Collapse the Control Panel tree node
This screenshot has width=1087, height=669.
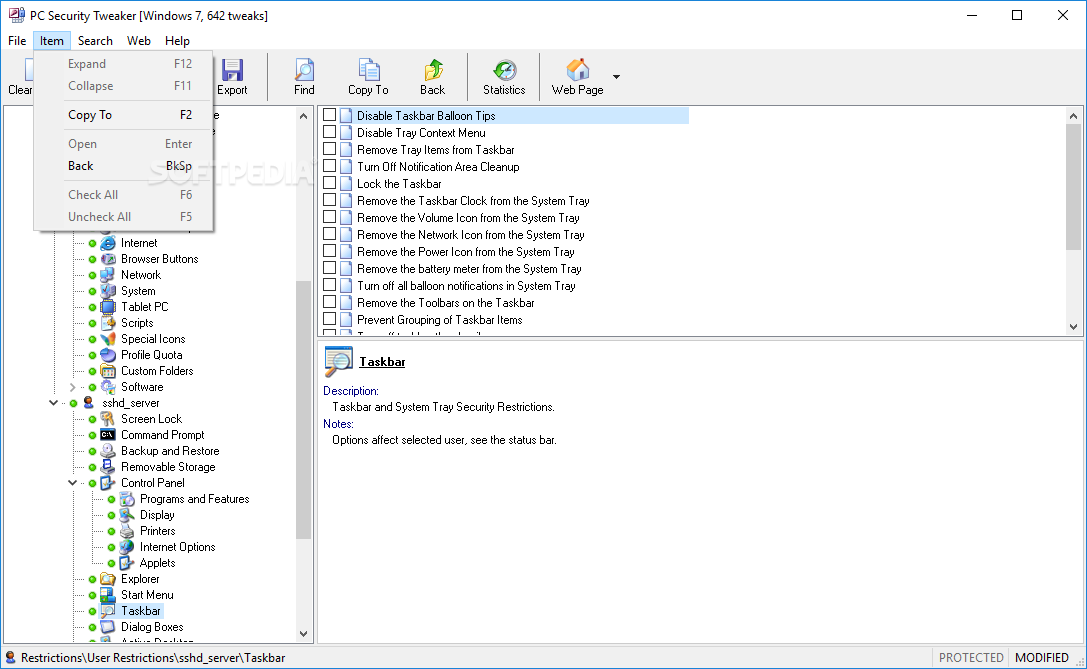[x=73, y=483]
